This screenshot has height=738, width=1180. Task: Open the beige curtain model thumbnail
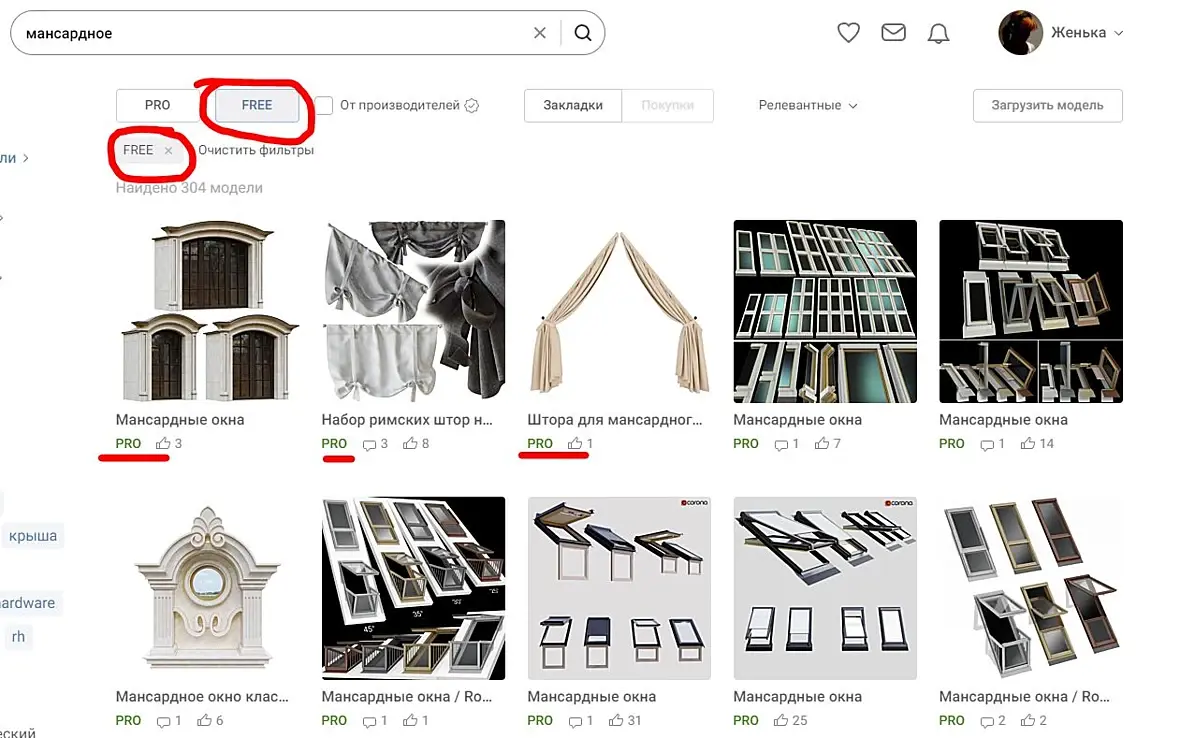point(619,311)
